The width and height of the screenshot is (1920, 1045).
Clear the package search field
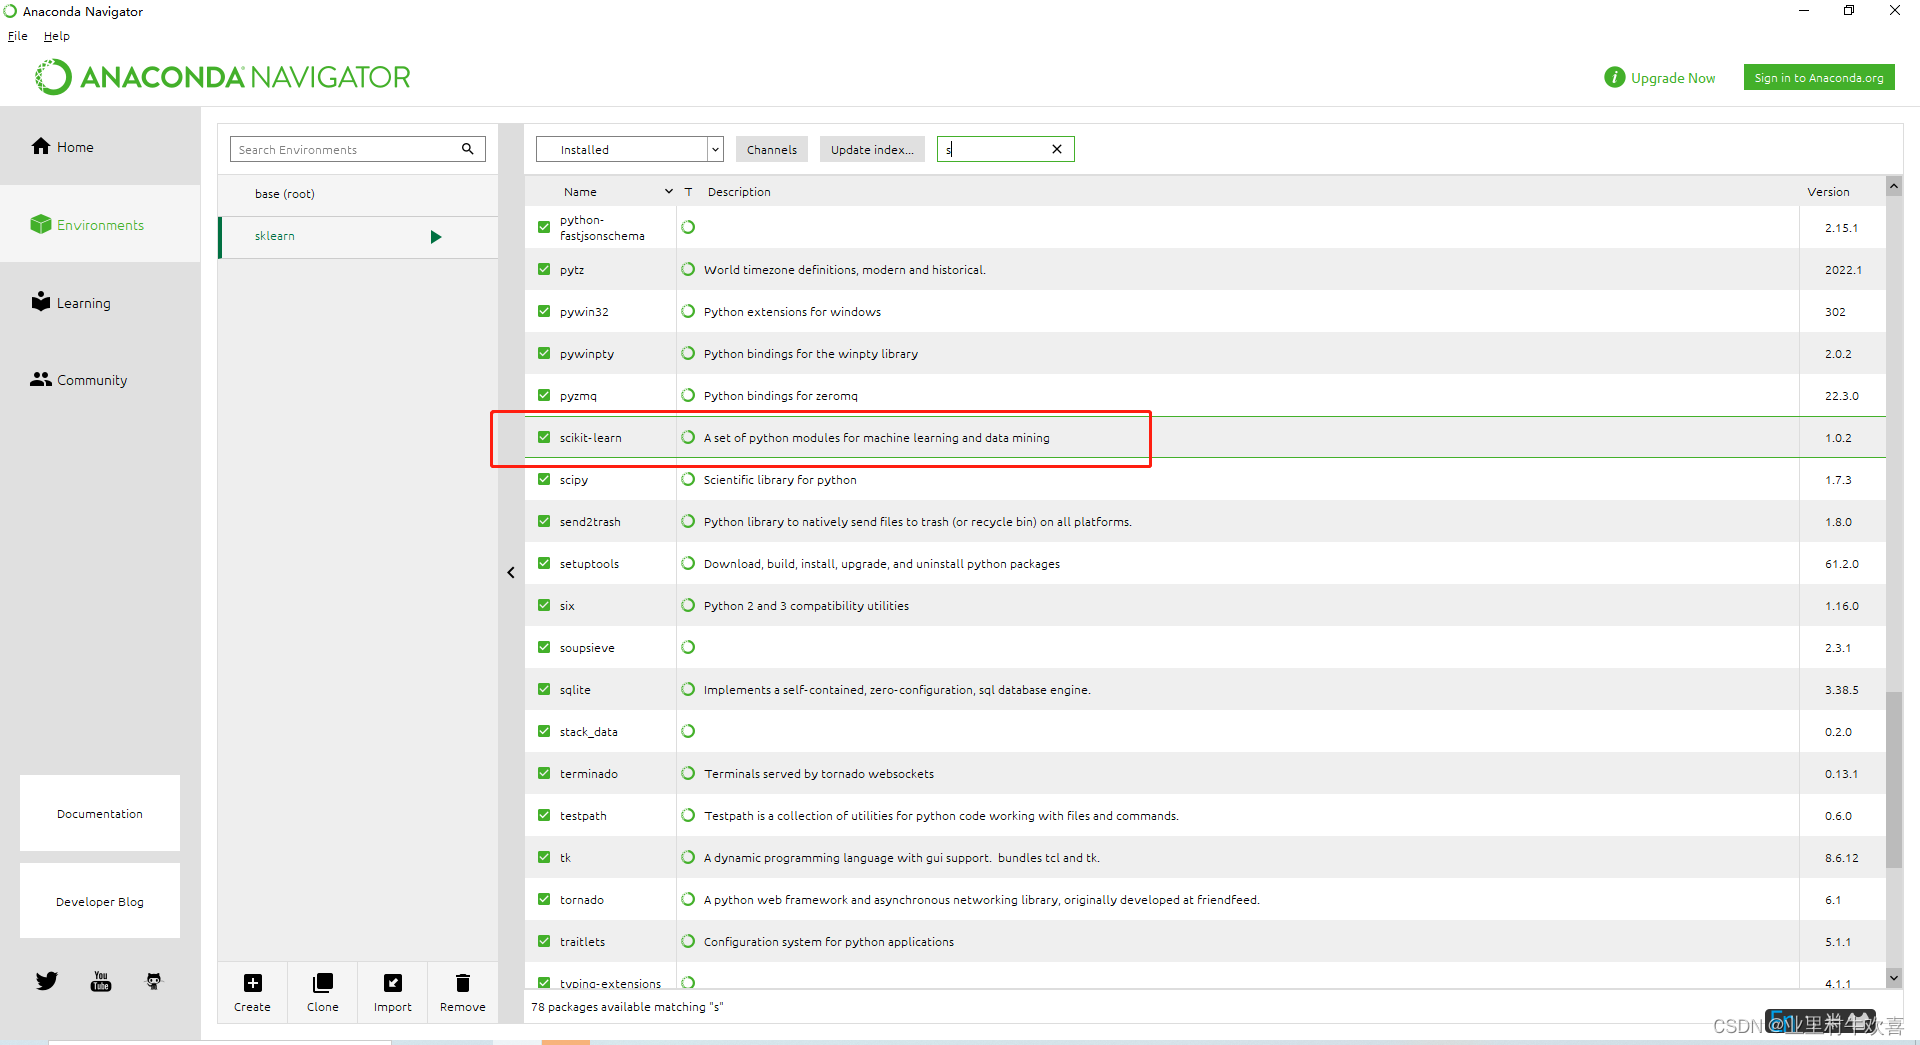coord(1057,149)
